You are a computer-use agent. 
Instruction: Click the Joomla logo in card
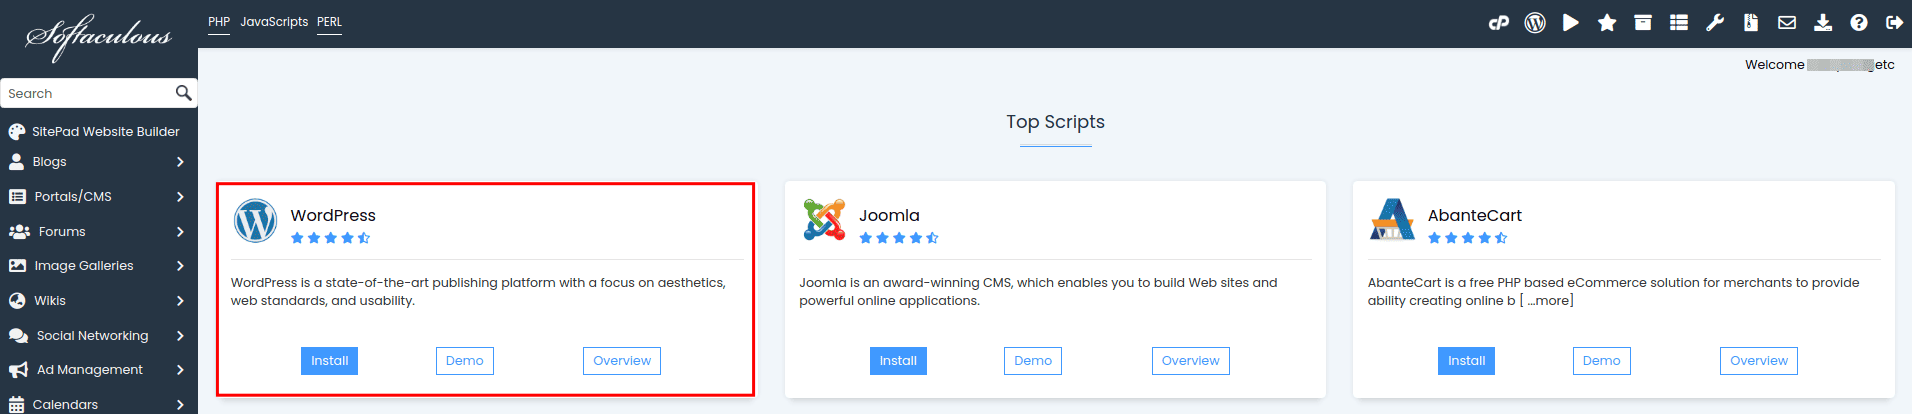point(824,220)
